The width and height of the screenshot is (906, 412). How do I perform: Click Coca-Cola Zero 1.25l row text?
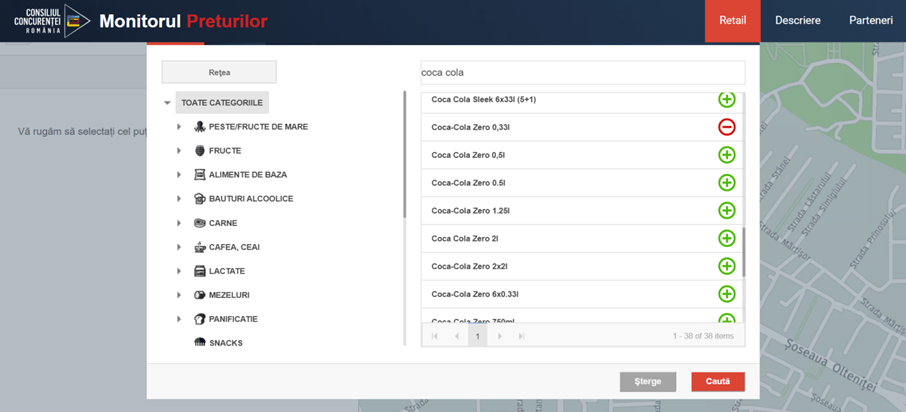[470, 210]
